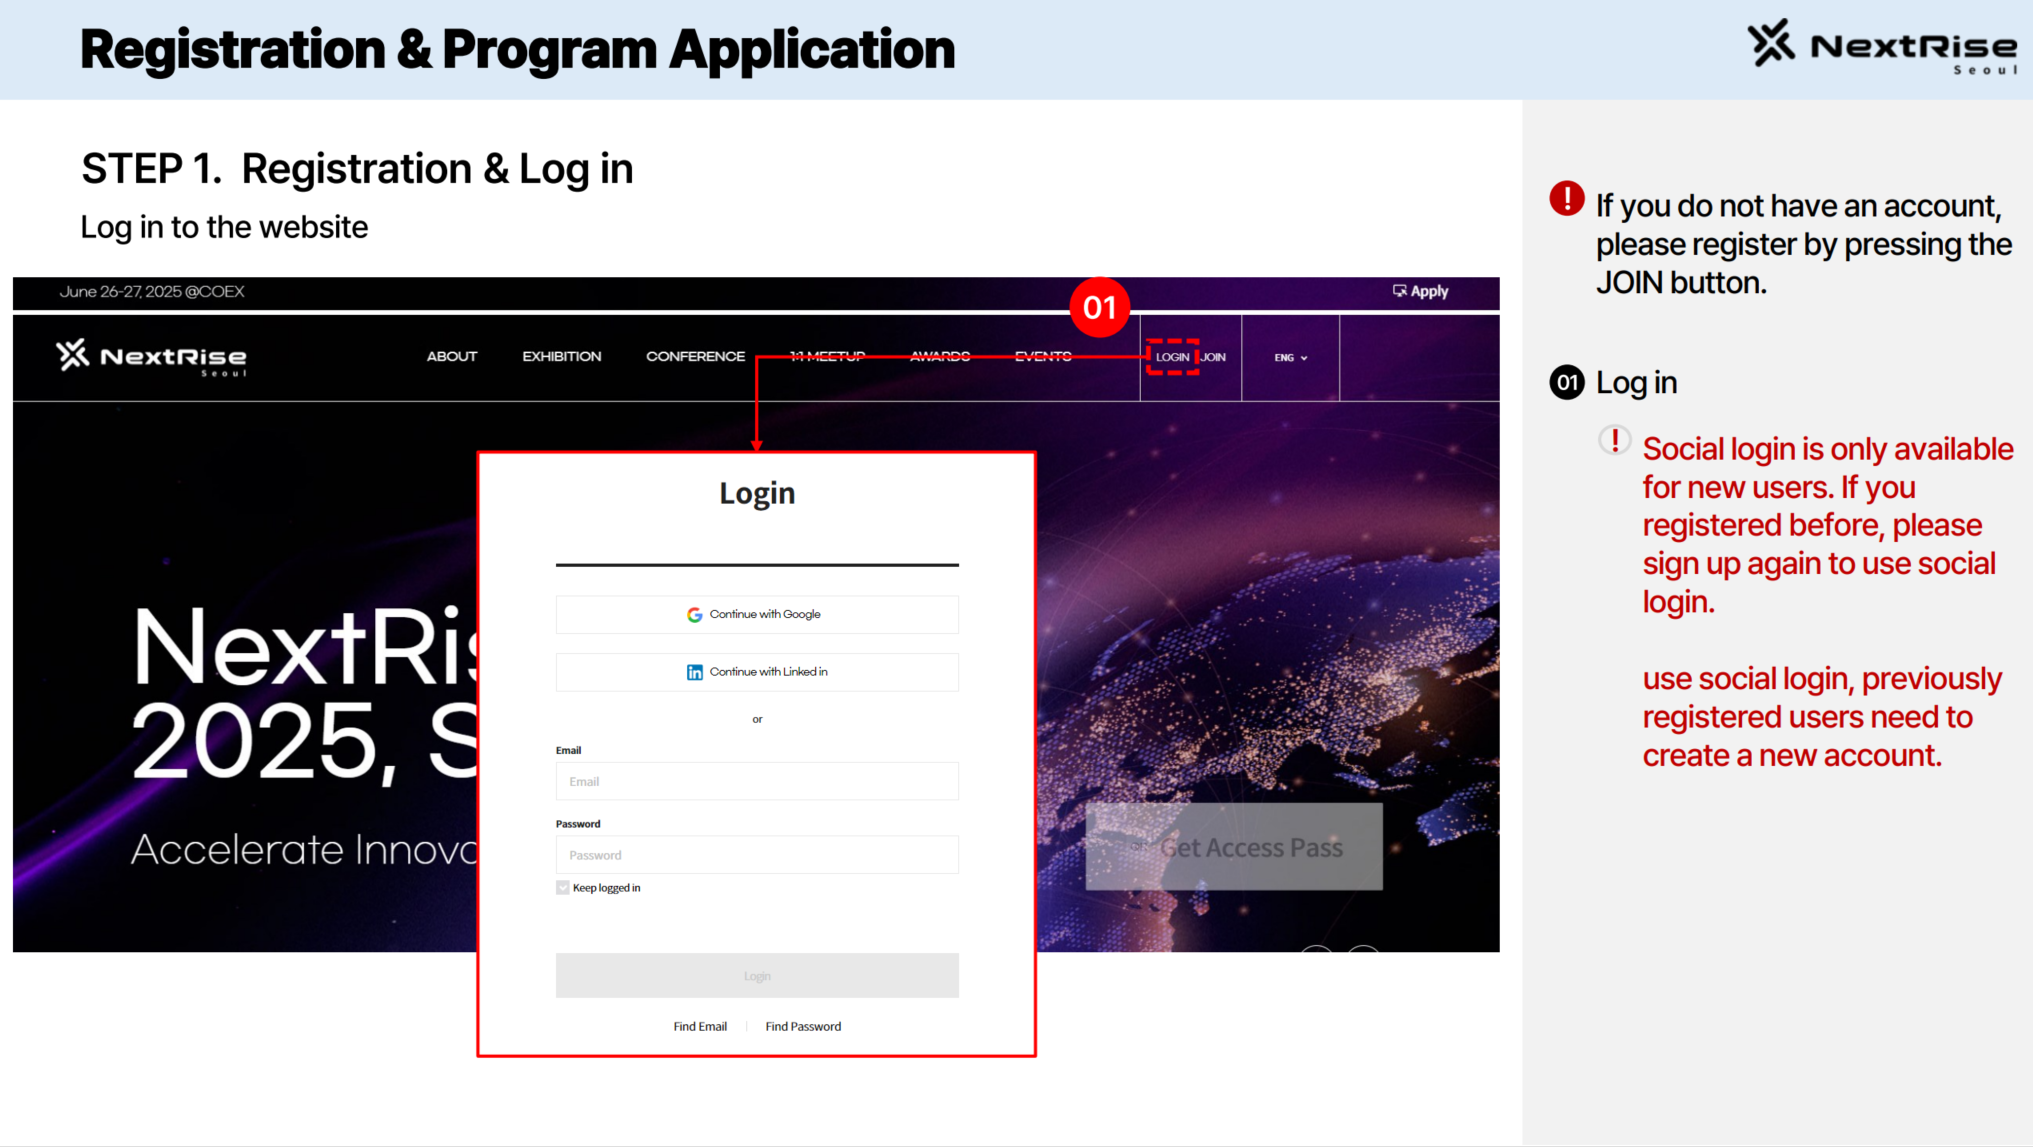Open the CONFERENCE menu item

(695, 357)
